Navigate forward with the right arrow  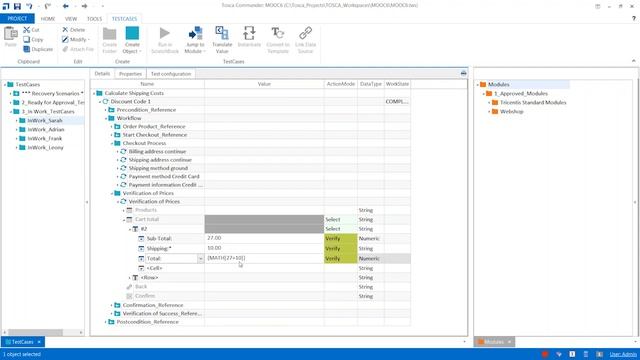84,6
